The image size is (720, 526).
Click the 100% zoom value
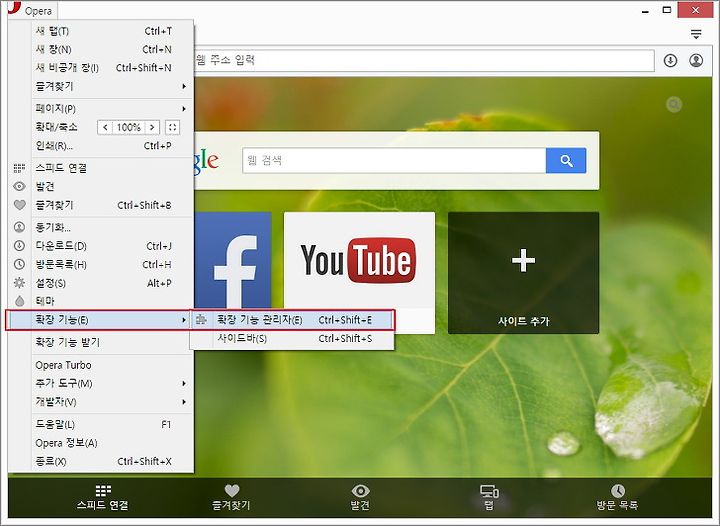click(129, 127)
